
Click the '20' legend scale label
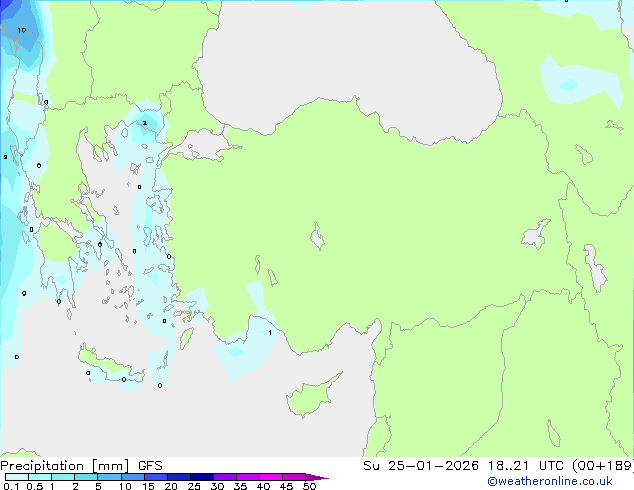[x=171, y=486]
